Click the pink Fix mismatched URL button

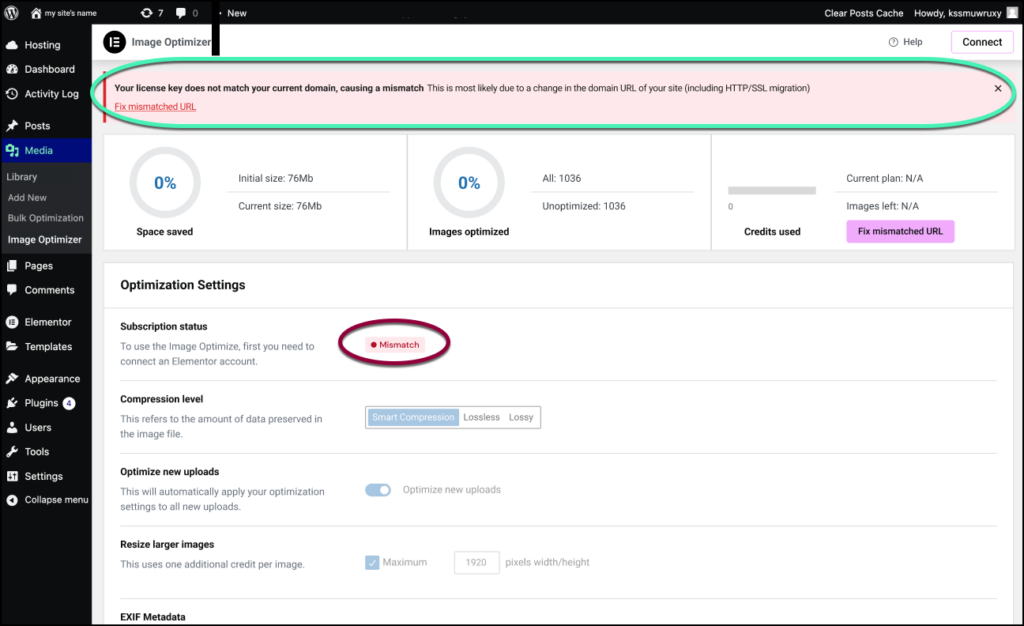(x=900, y=232)
